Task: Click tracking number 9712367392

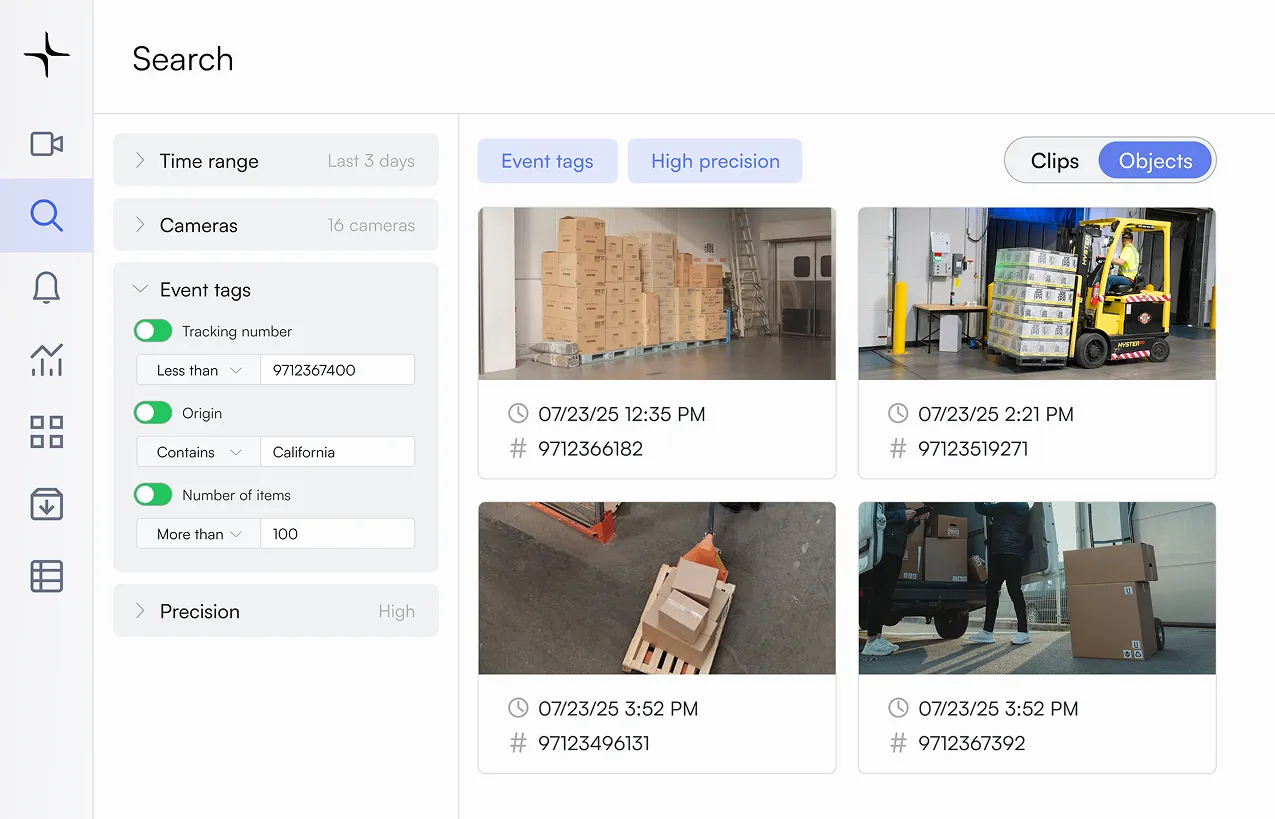Action: 972,744
